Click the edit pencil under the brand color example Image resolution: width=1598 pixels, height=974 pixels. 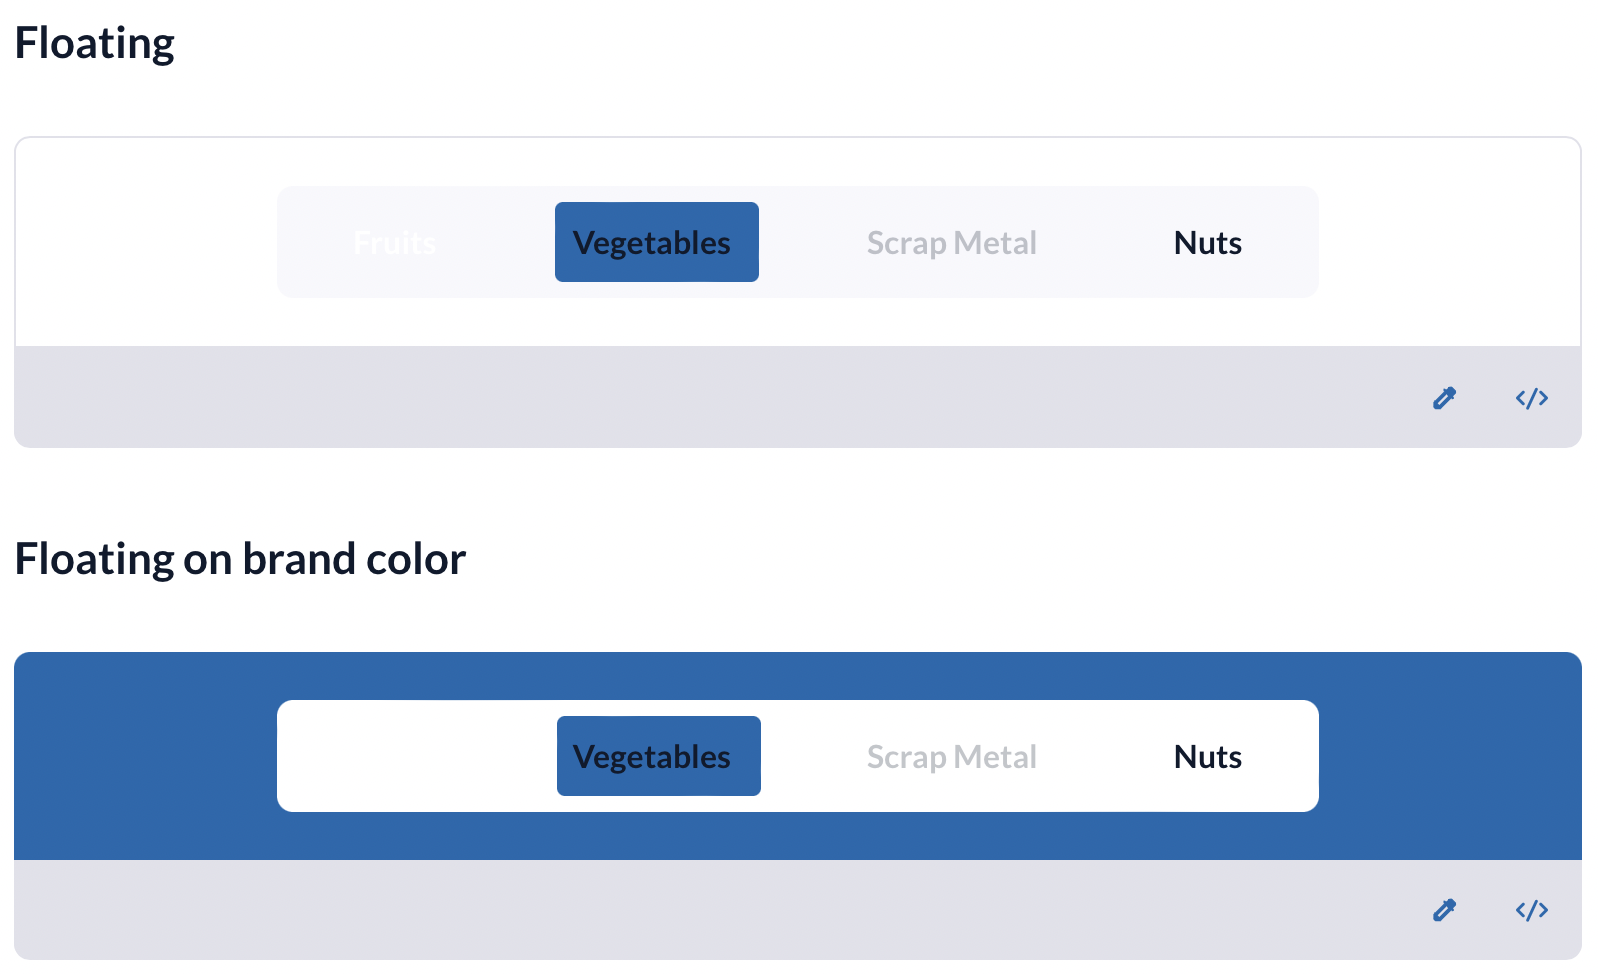1443,909
